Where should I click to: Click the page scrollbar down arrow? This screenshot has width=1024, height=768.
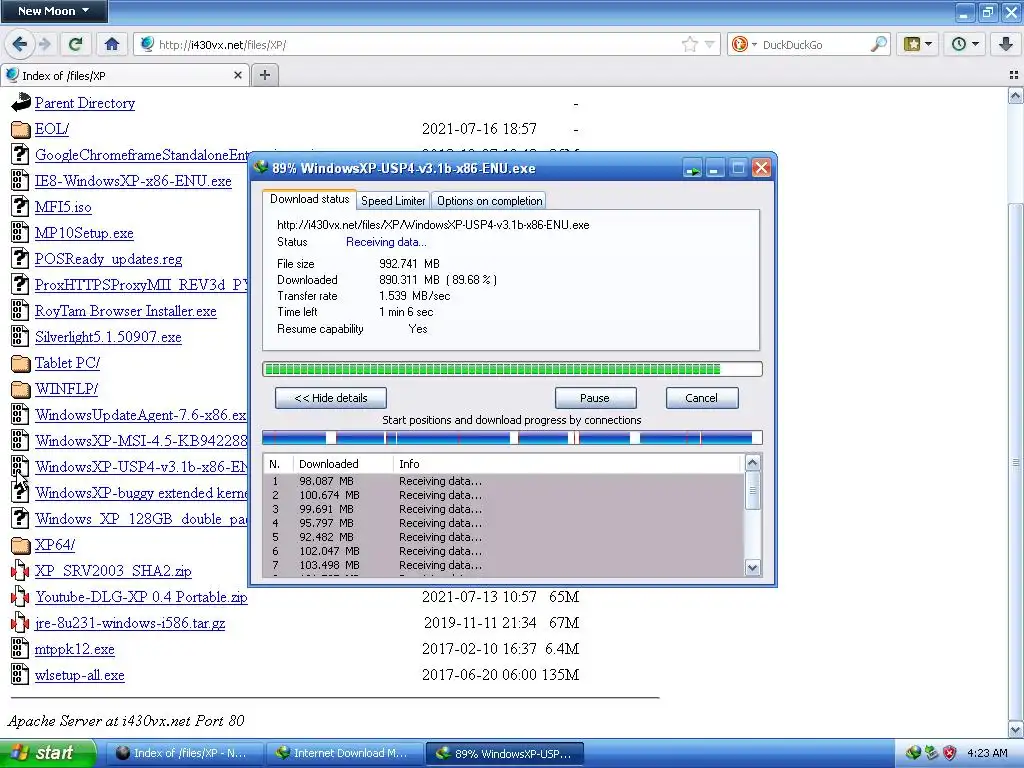[x=1016, y=729]
